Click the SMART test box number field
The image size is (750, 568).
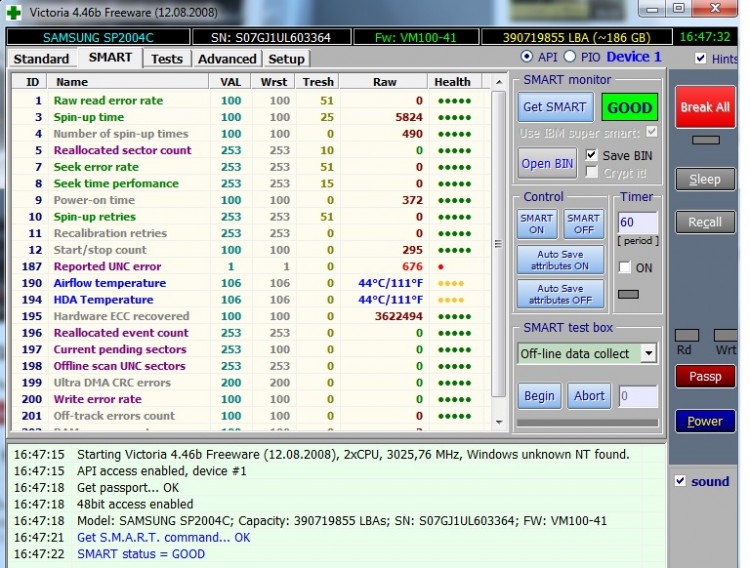tap(638, 396)
